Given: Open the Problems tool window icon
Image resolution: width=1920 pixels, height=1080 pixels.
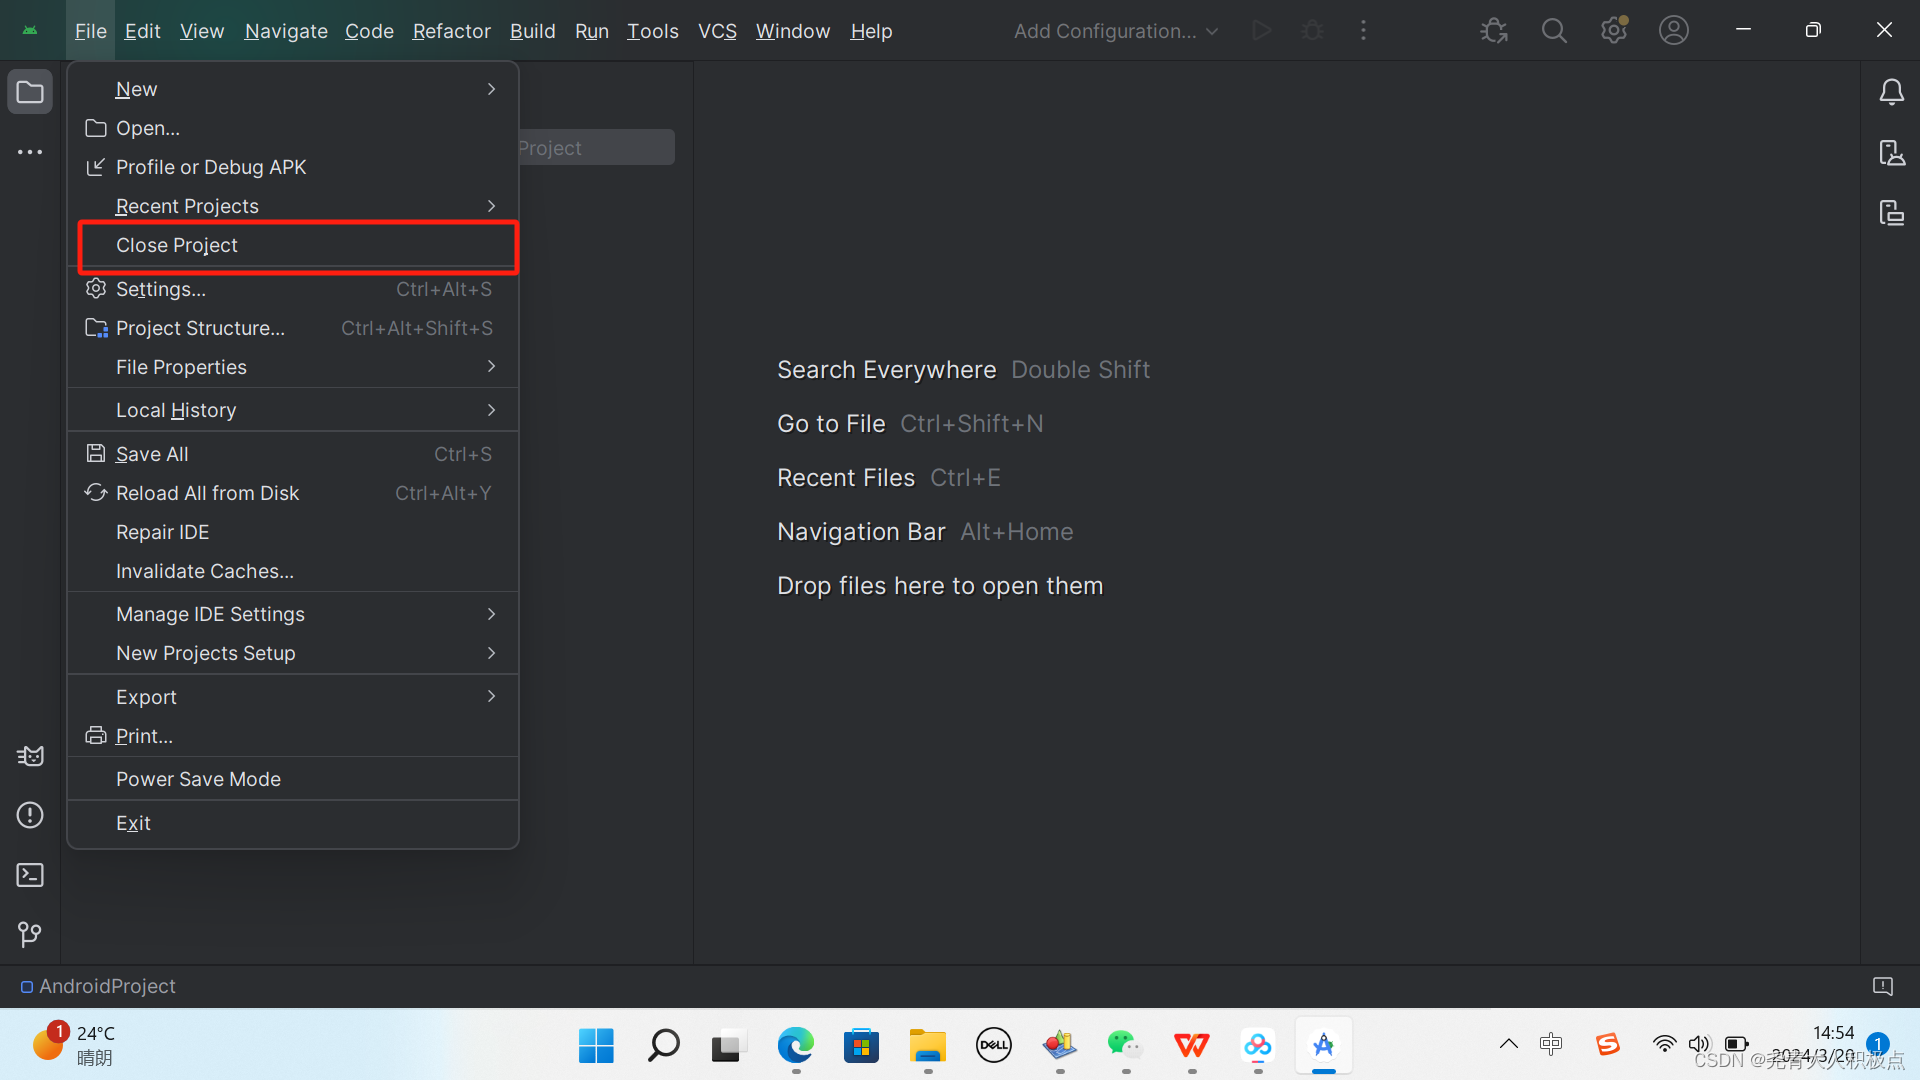Looking at the screenshot, I should pyautogui.click(x=30, y=815).
